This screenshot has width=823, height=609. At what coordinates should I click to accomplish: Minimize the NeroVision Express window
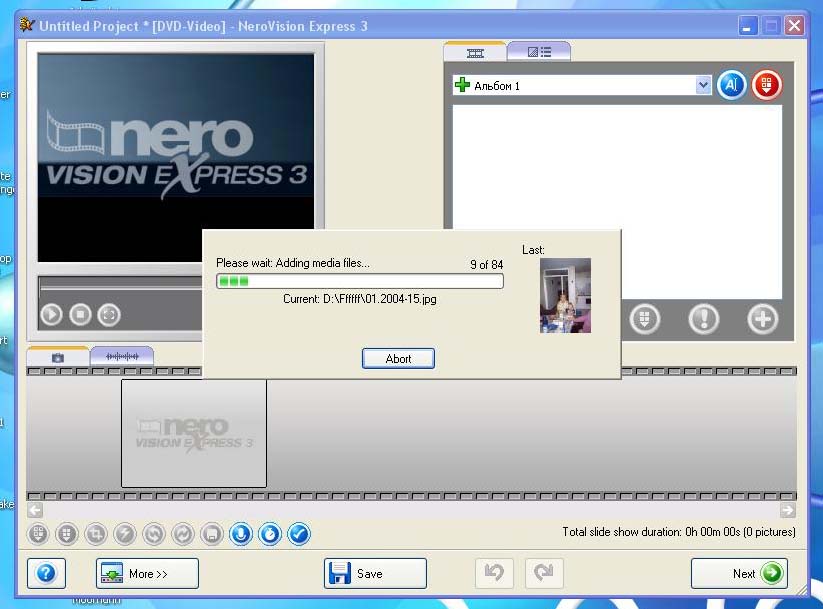click(747, 25)
